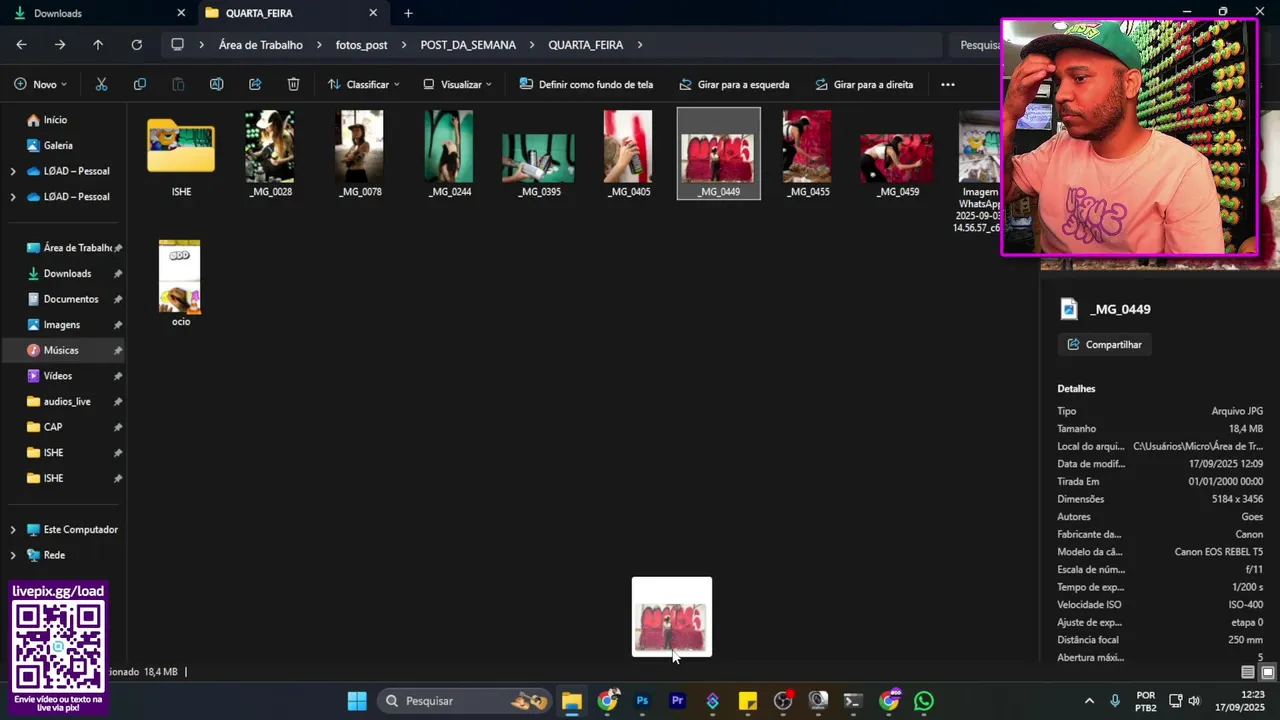Open Premiere Pro from the taskbar
This screenshot has height=720, width=1280.
(x=677, y=701)
